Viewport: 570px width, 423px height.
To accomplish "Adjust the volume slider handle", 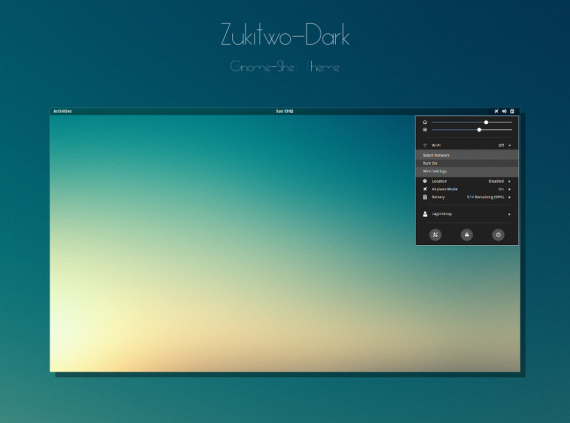I will (486, 122).
